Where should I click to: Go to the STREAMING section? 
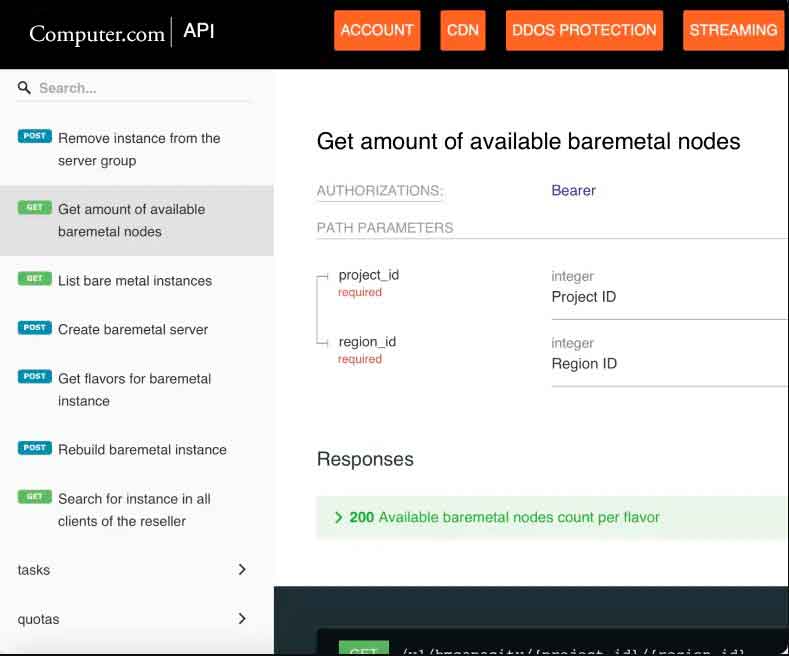[x=733, y=30]
